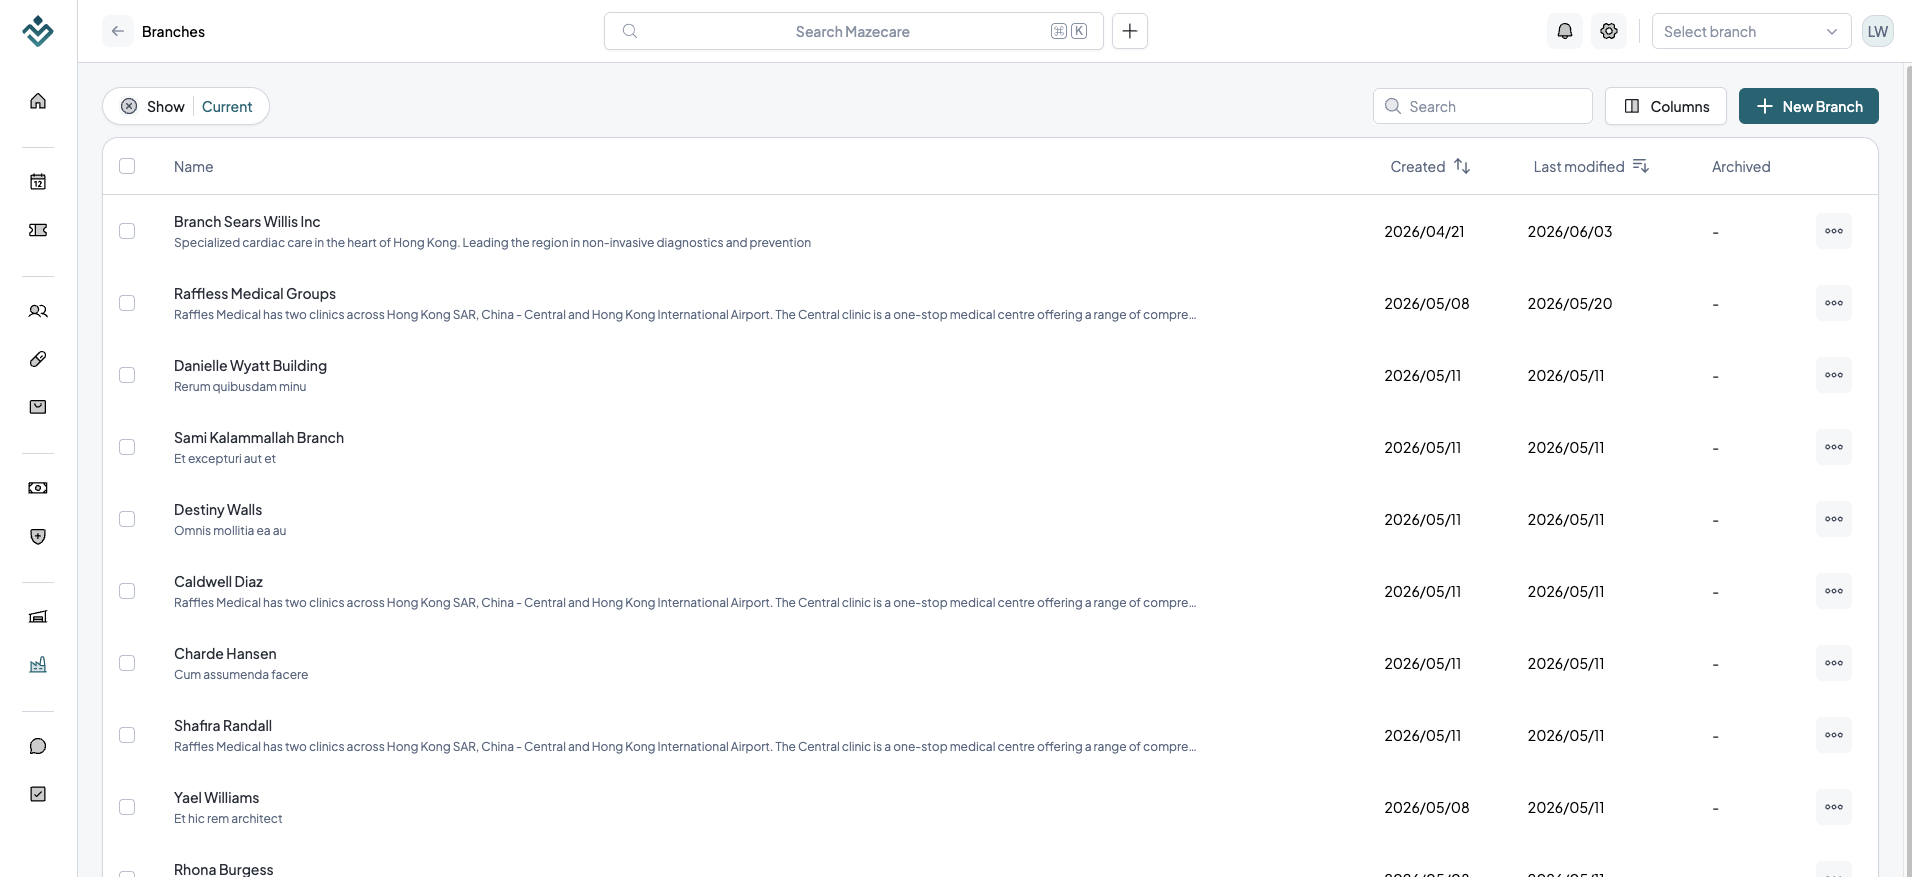Select the Destiny Walls row checkbox
The image size is (1912, 877).
point(127,519)
